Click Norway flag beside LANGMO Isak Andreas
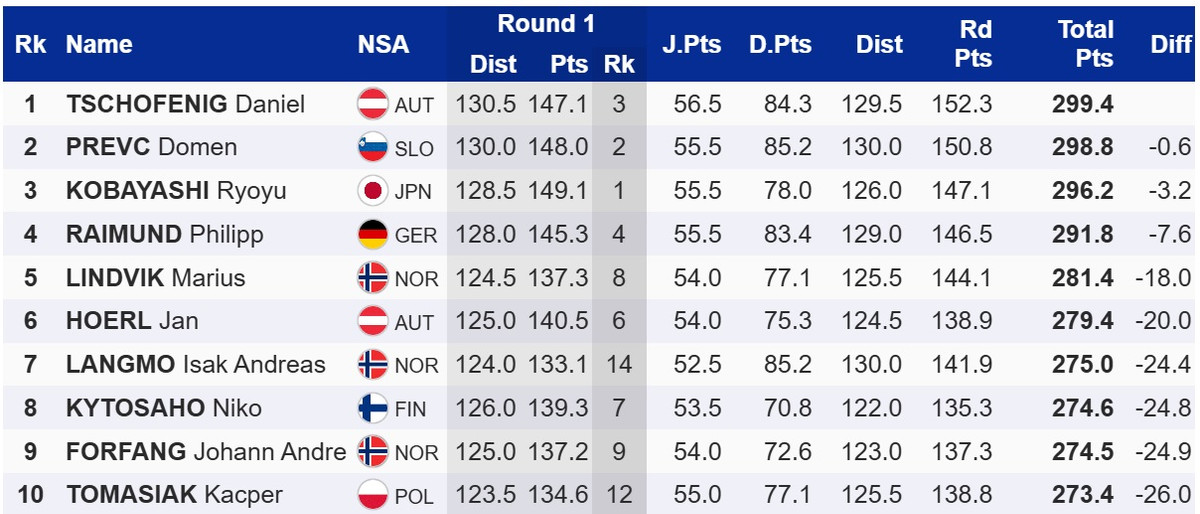Image resolution: width=1200 pixels, height=514 pixels. tap(373, 365)
